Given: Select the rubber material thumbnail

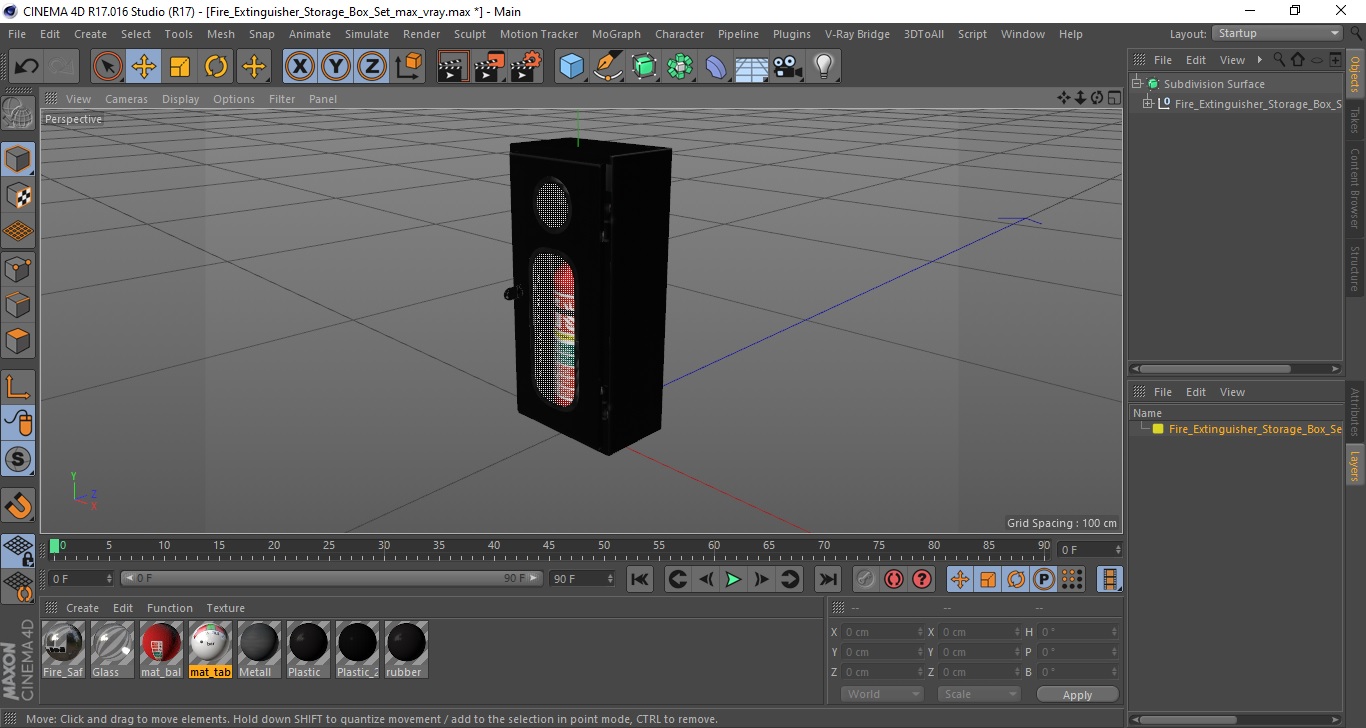Looking at the screenshot, I should click(x=406, y=649).
